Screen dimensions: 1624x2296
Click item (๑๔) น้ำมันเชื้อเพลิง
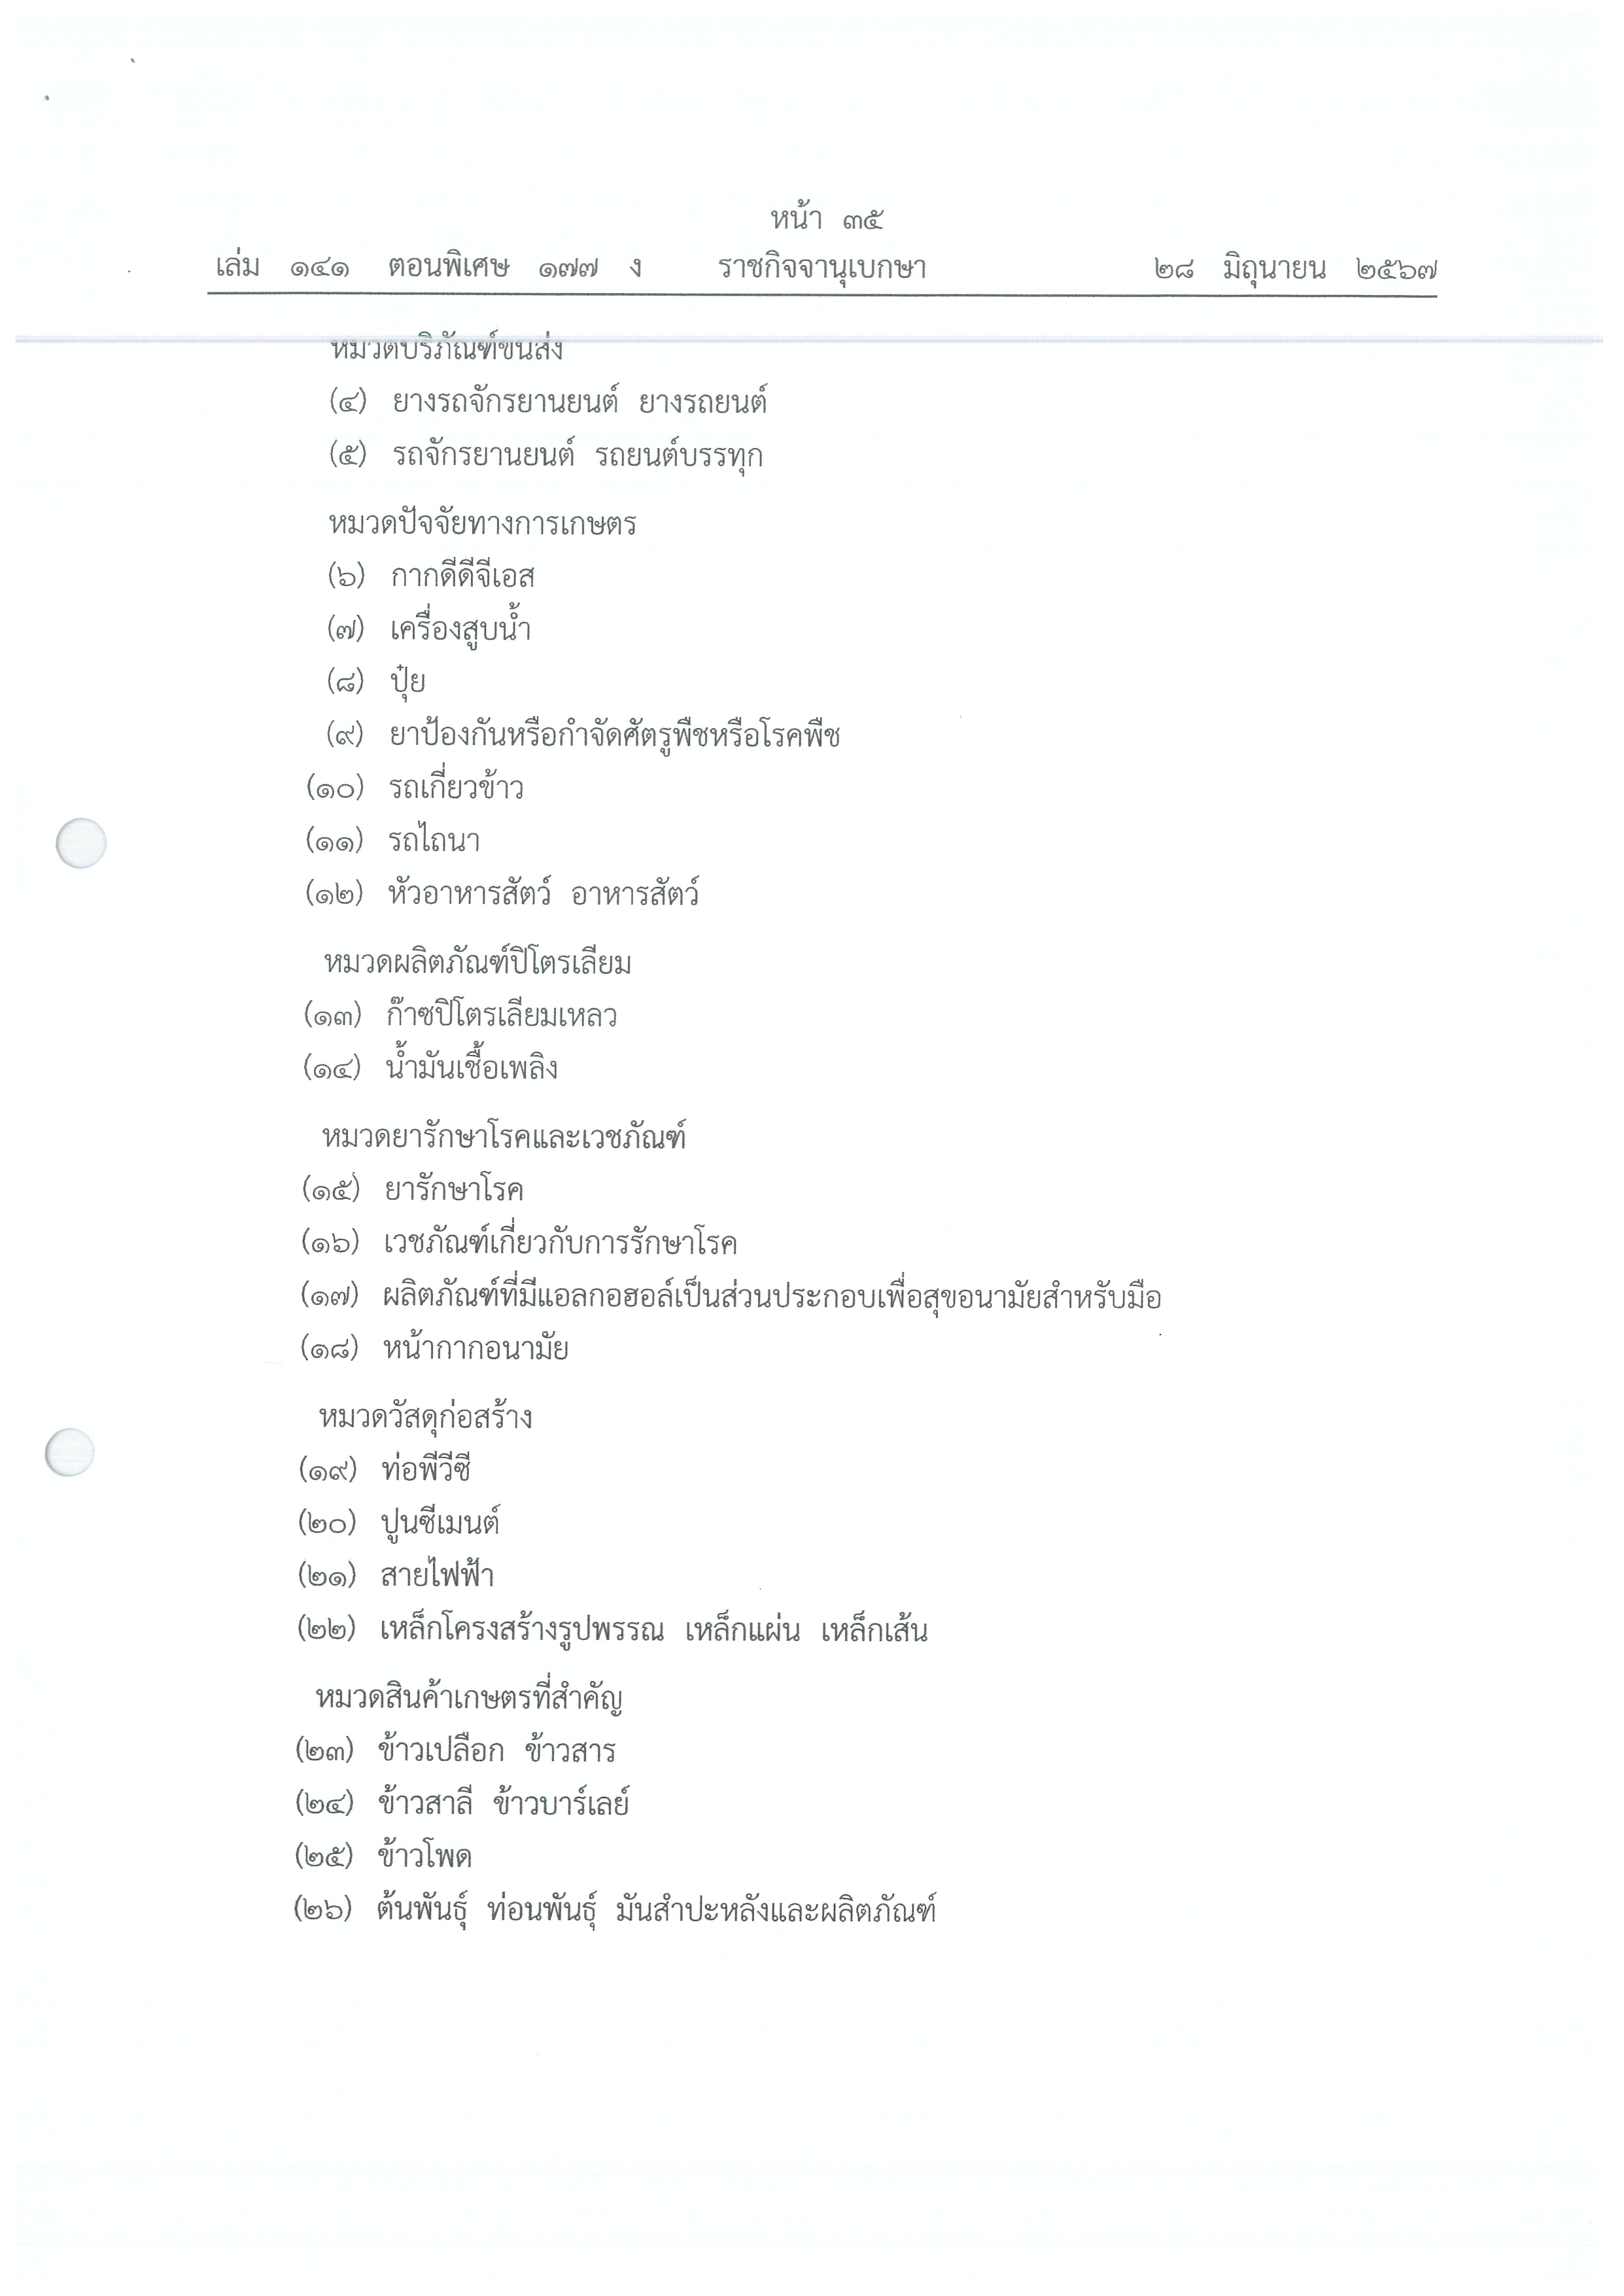click(430, 1068)
